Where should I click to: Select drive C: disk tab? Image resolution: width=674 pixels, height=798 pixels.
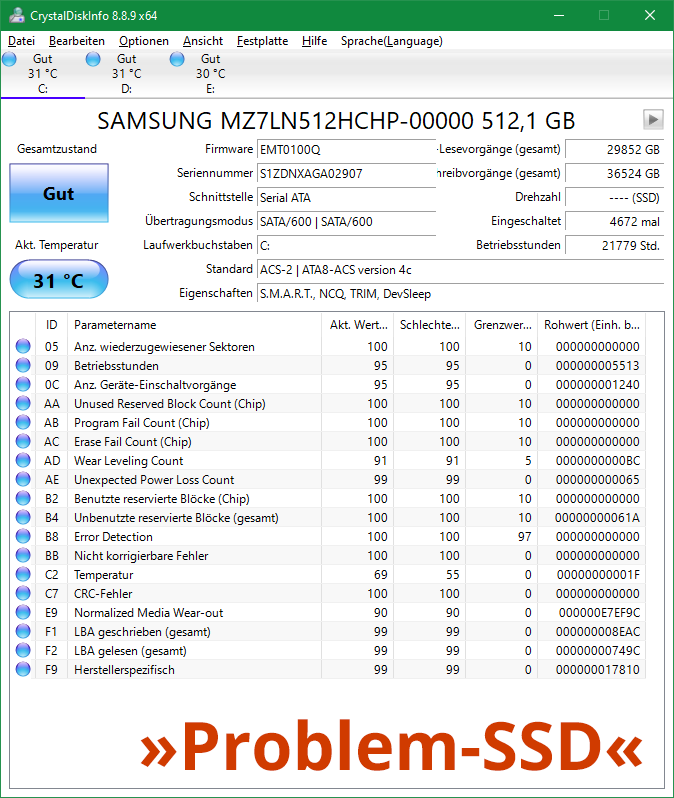43,74
